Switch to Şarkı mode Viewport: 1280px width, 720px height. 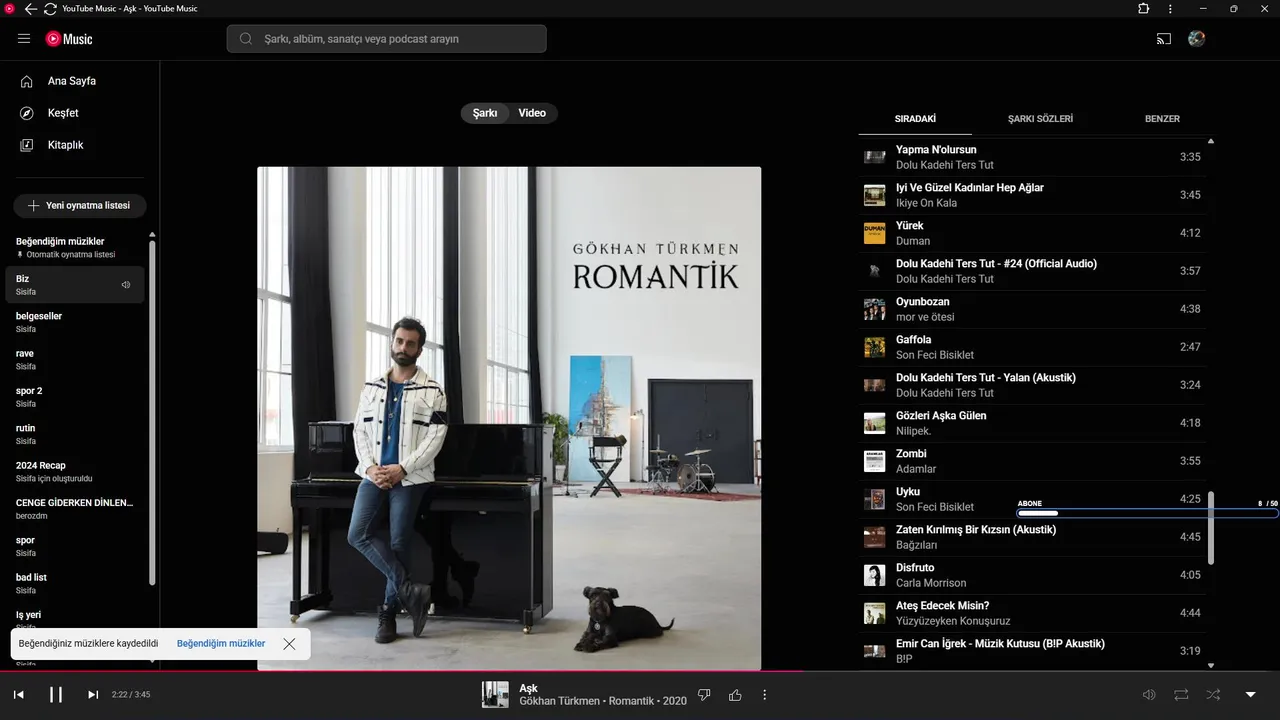(x=485, y=113)
